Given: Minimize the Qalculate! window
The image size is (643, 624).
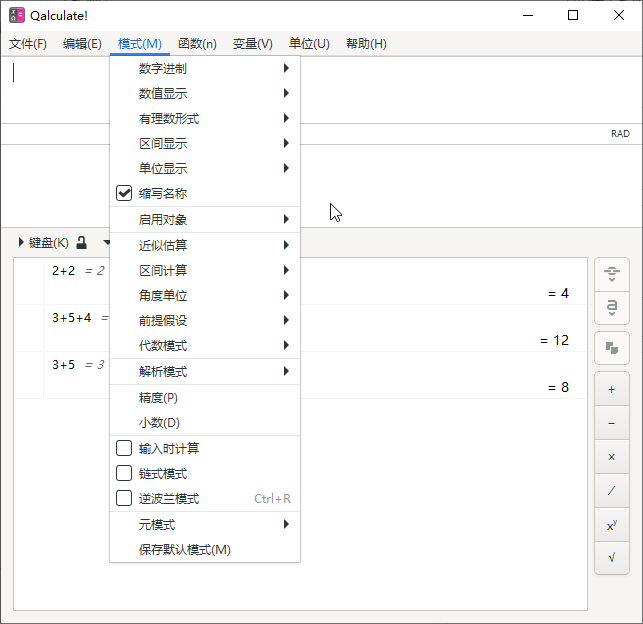Looking at the screenshot, I should click(x=528, y=16).
